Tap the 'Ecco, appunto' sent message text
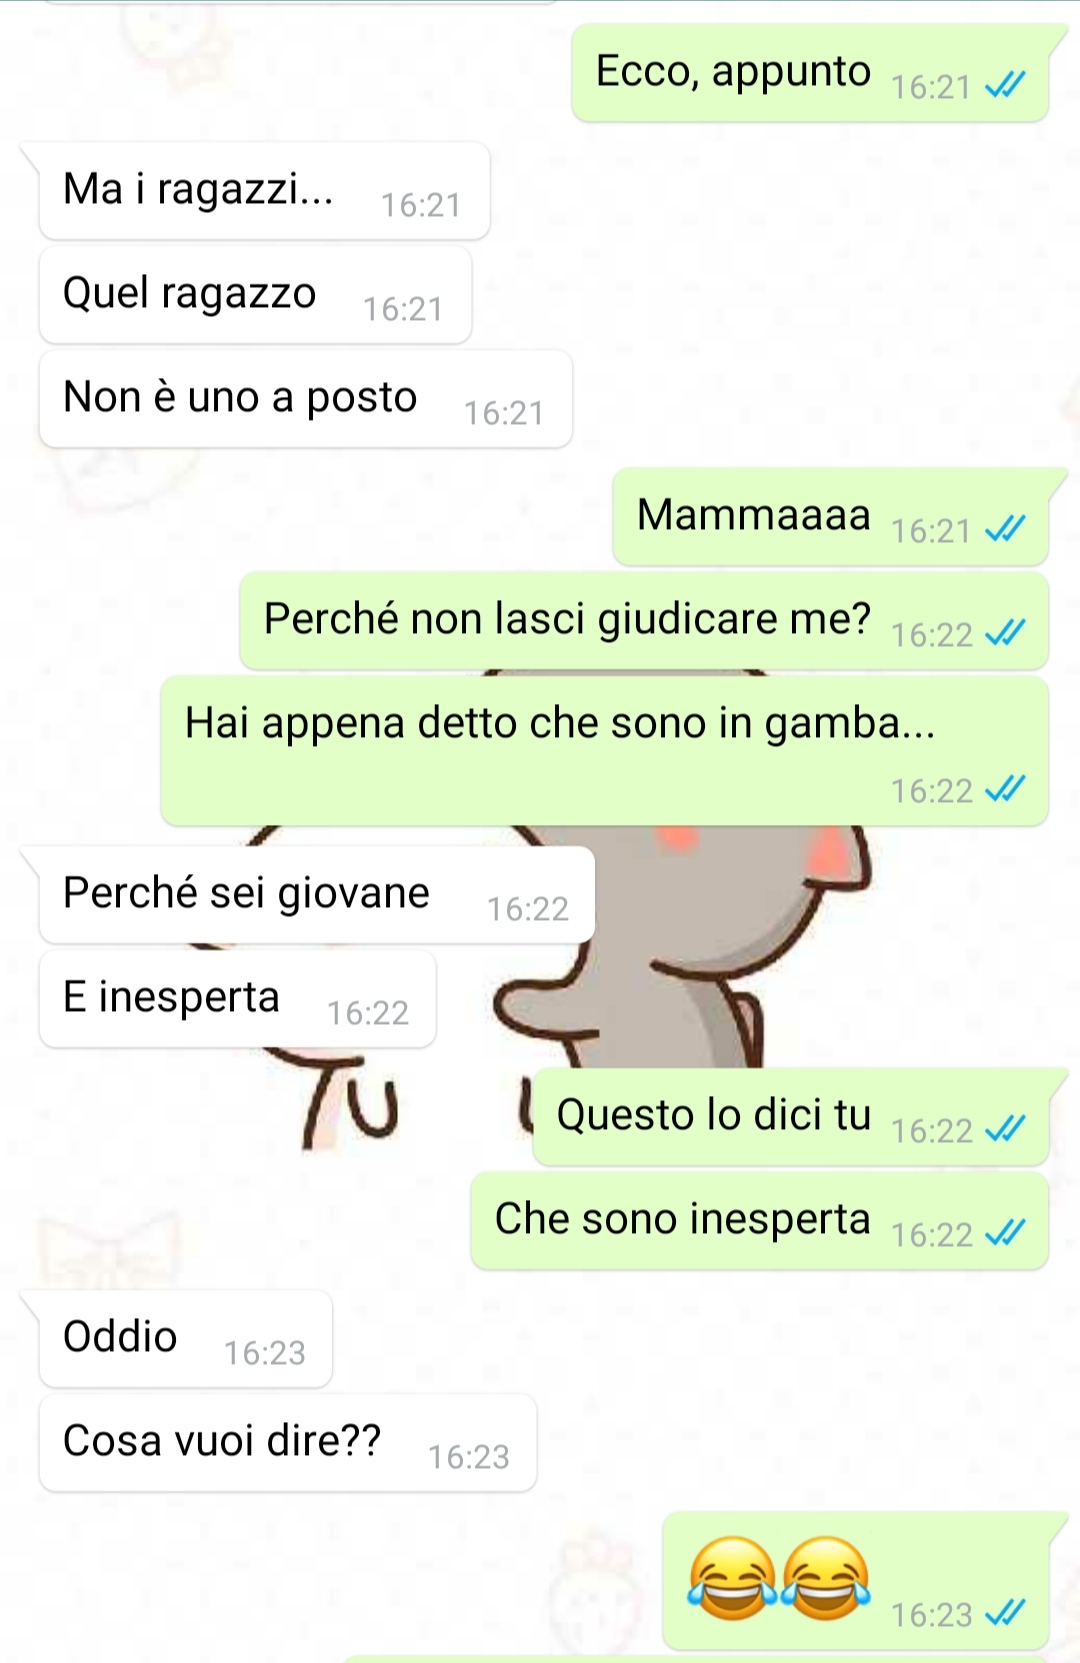 coord(733,72)
